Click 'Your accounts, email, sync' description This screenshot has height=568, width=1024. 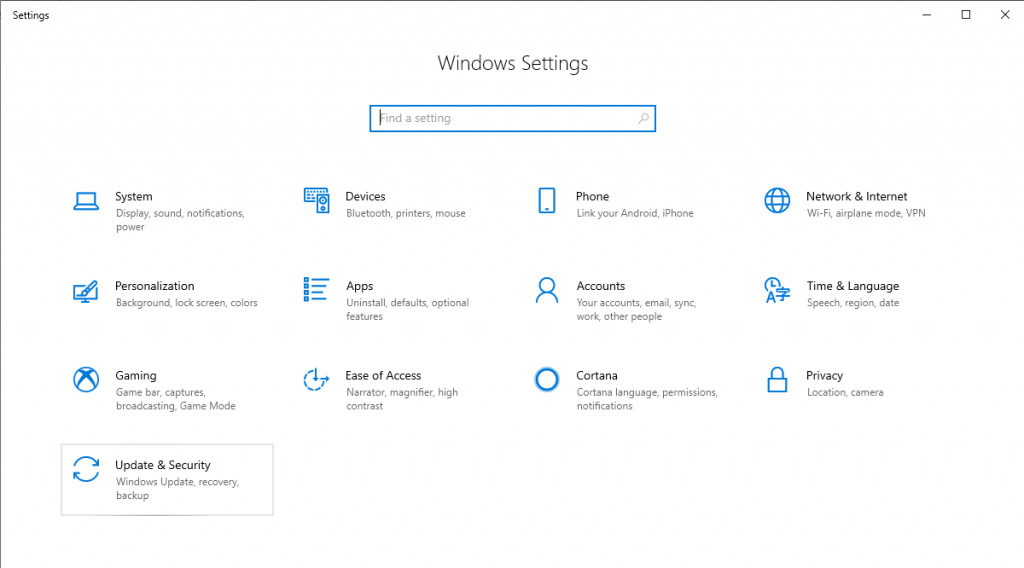636,309
